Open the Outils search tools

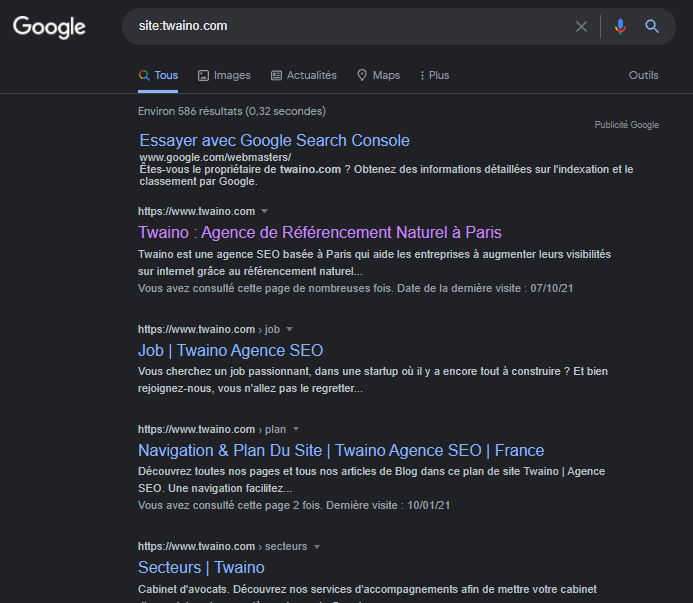tap(644, 75)
